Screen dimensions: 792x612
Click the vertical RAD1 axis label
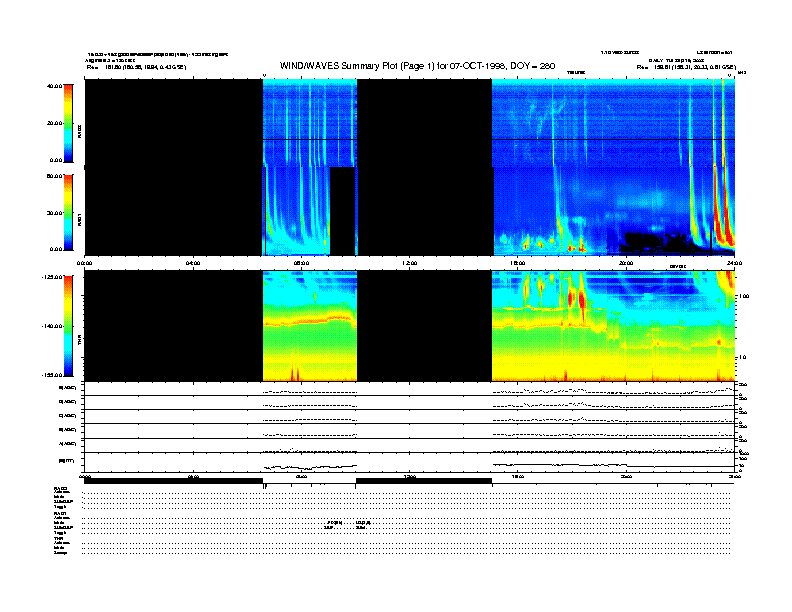(80, 219)
